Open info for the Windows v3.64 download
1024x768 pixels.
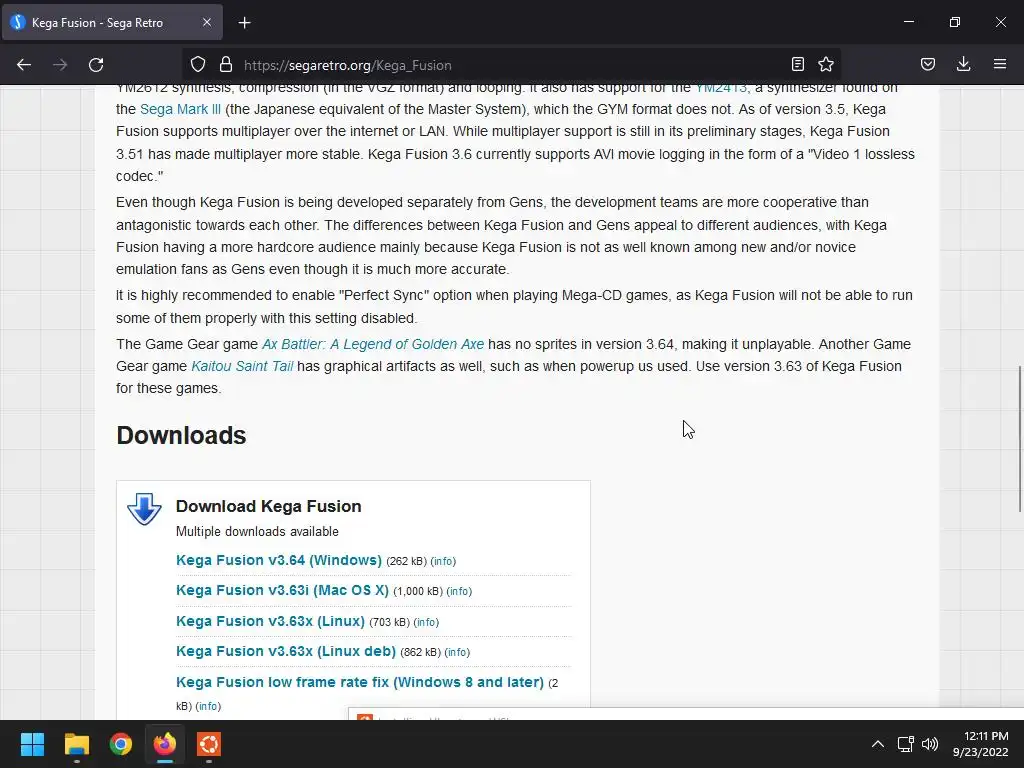[x=443, y=562]
